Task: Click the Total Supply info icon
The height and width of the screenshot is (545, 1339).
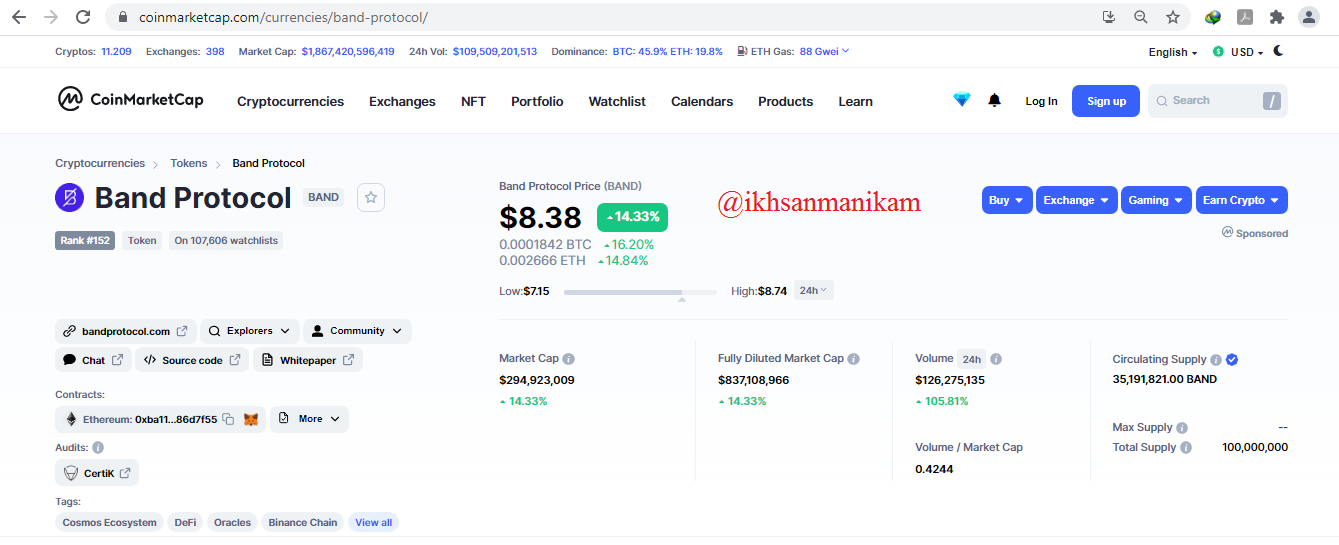Action: 1186,448
